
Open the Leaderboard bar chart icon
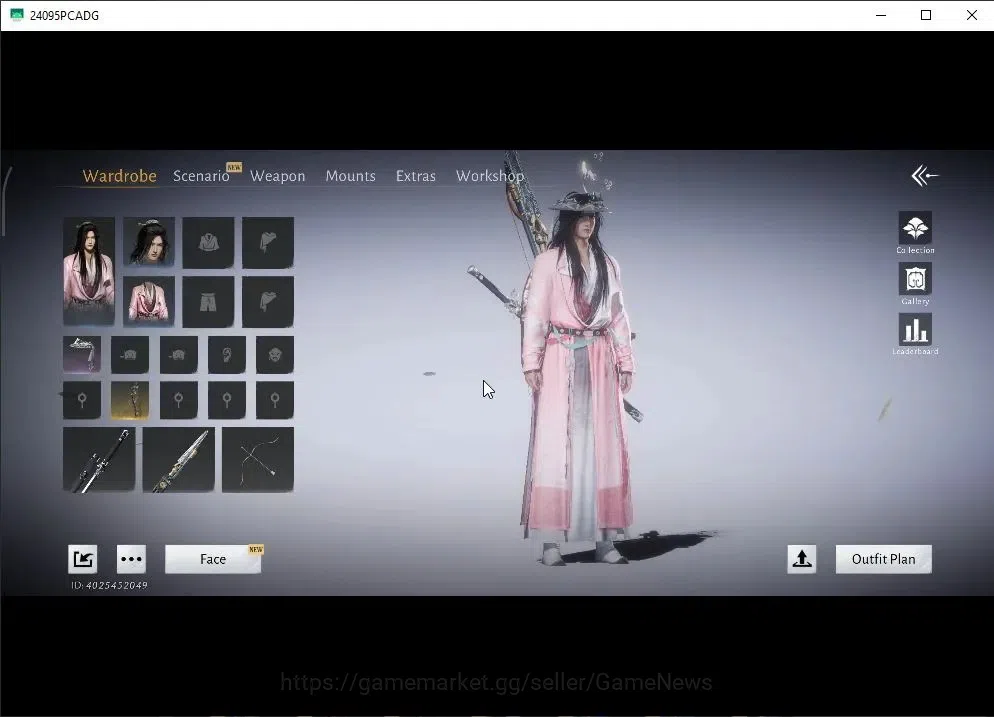[915, 330]
